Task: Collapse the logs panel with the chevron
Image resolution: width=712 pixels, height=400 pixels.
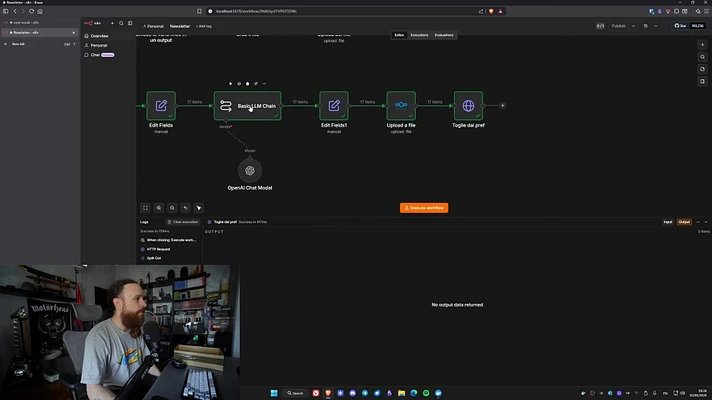Action: pyautogui.click(x=706, y=222)
